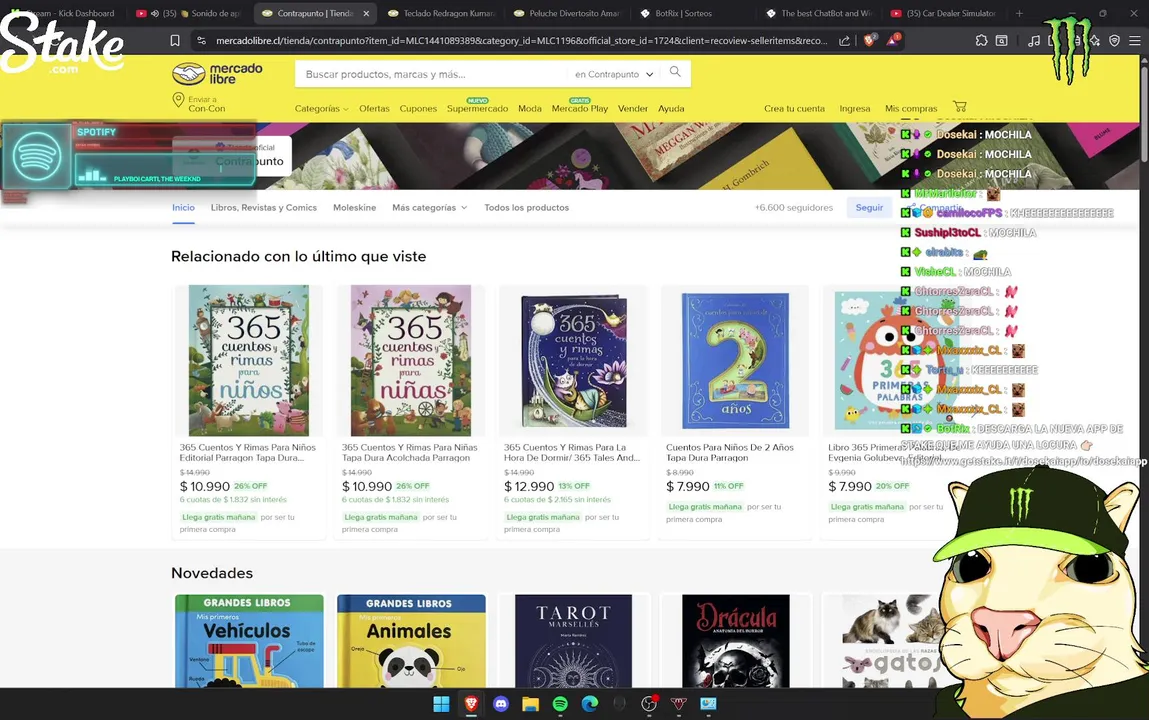This screenshot has height=720, width=1149.
Task: Open the Windows Start menu
Action: (441, 704)
